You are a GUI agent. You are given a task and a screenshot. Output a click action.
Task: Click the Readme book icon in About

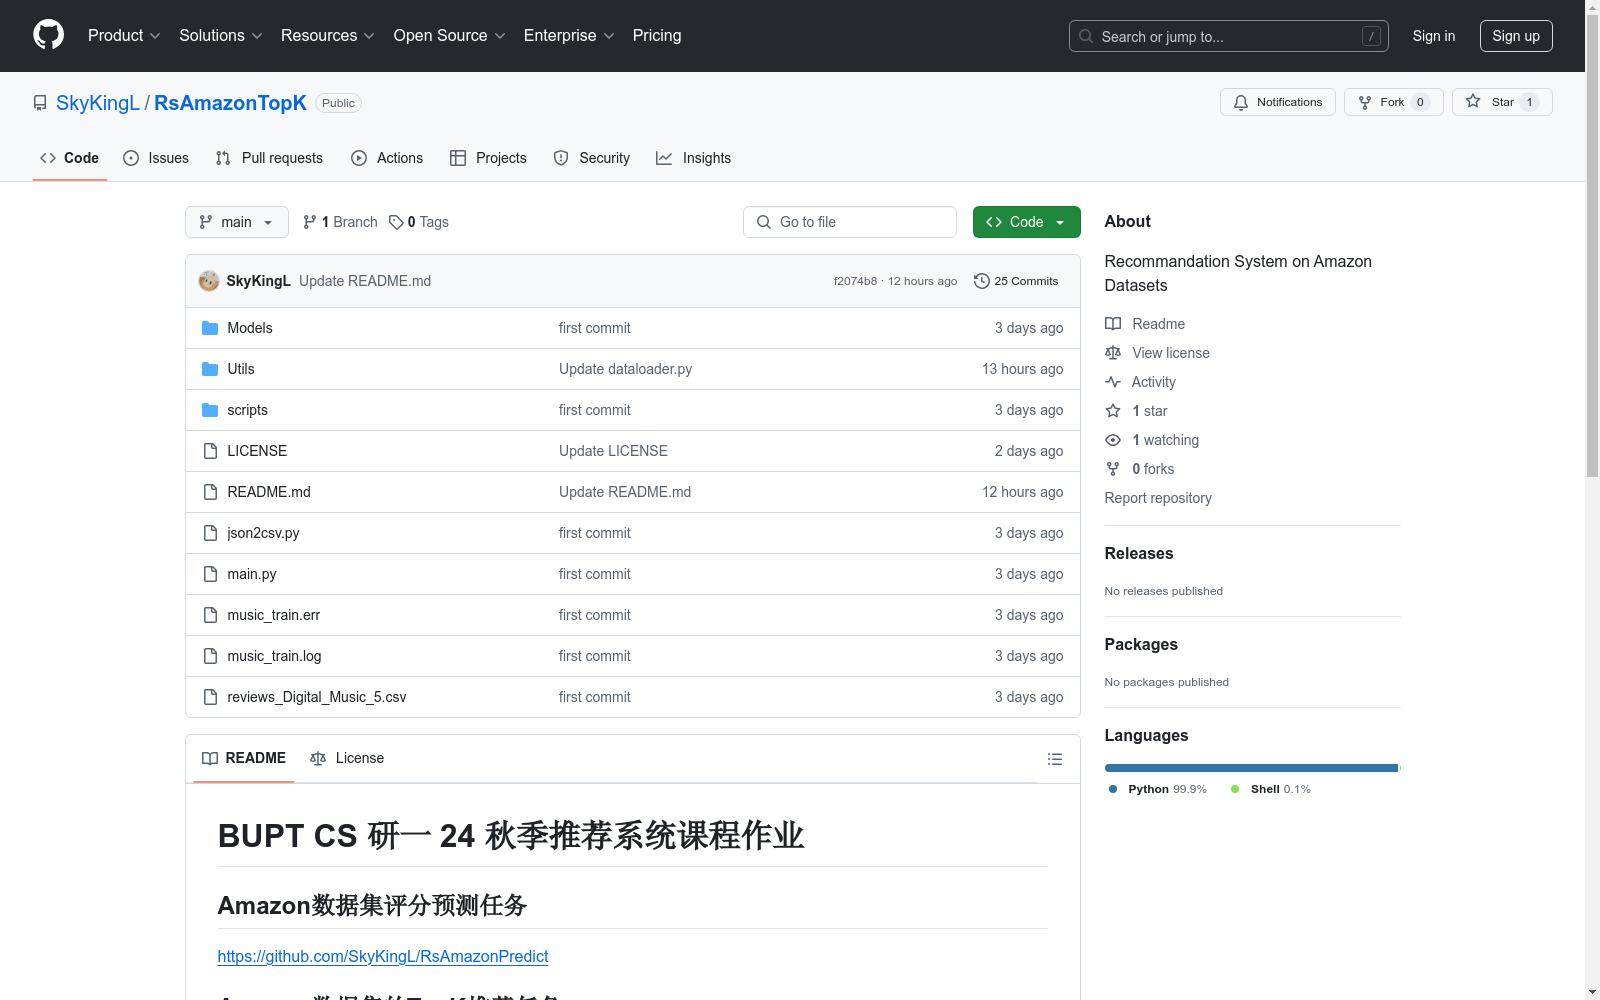point(1113,324)
